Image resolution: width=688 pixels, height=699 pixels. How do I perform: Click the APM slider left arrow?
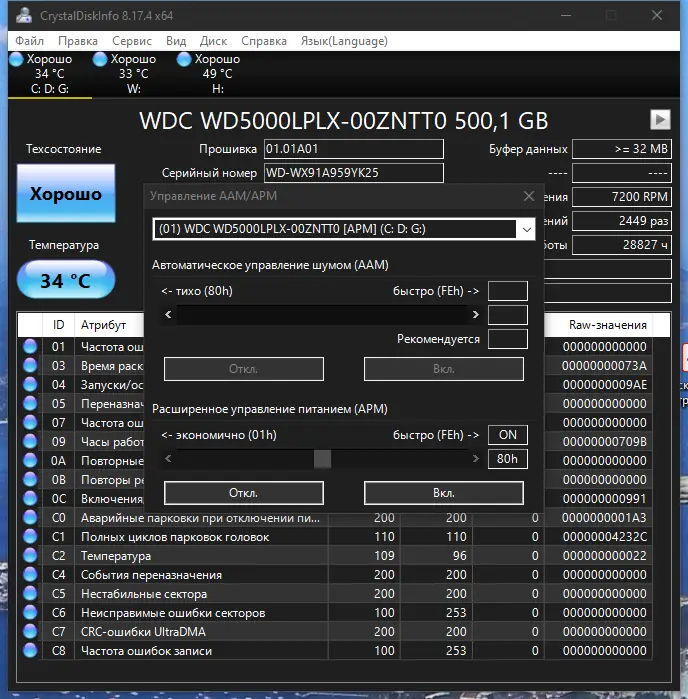coord(168,459)
